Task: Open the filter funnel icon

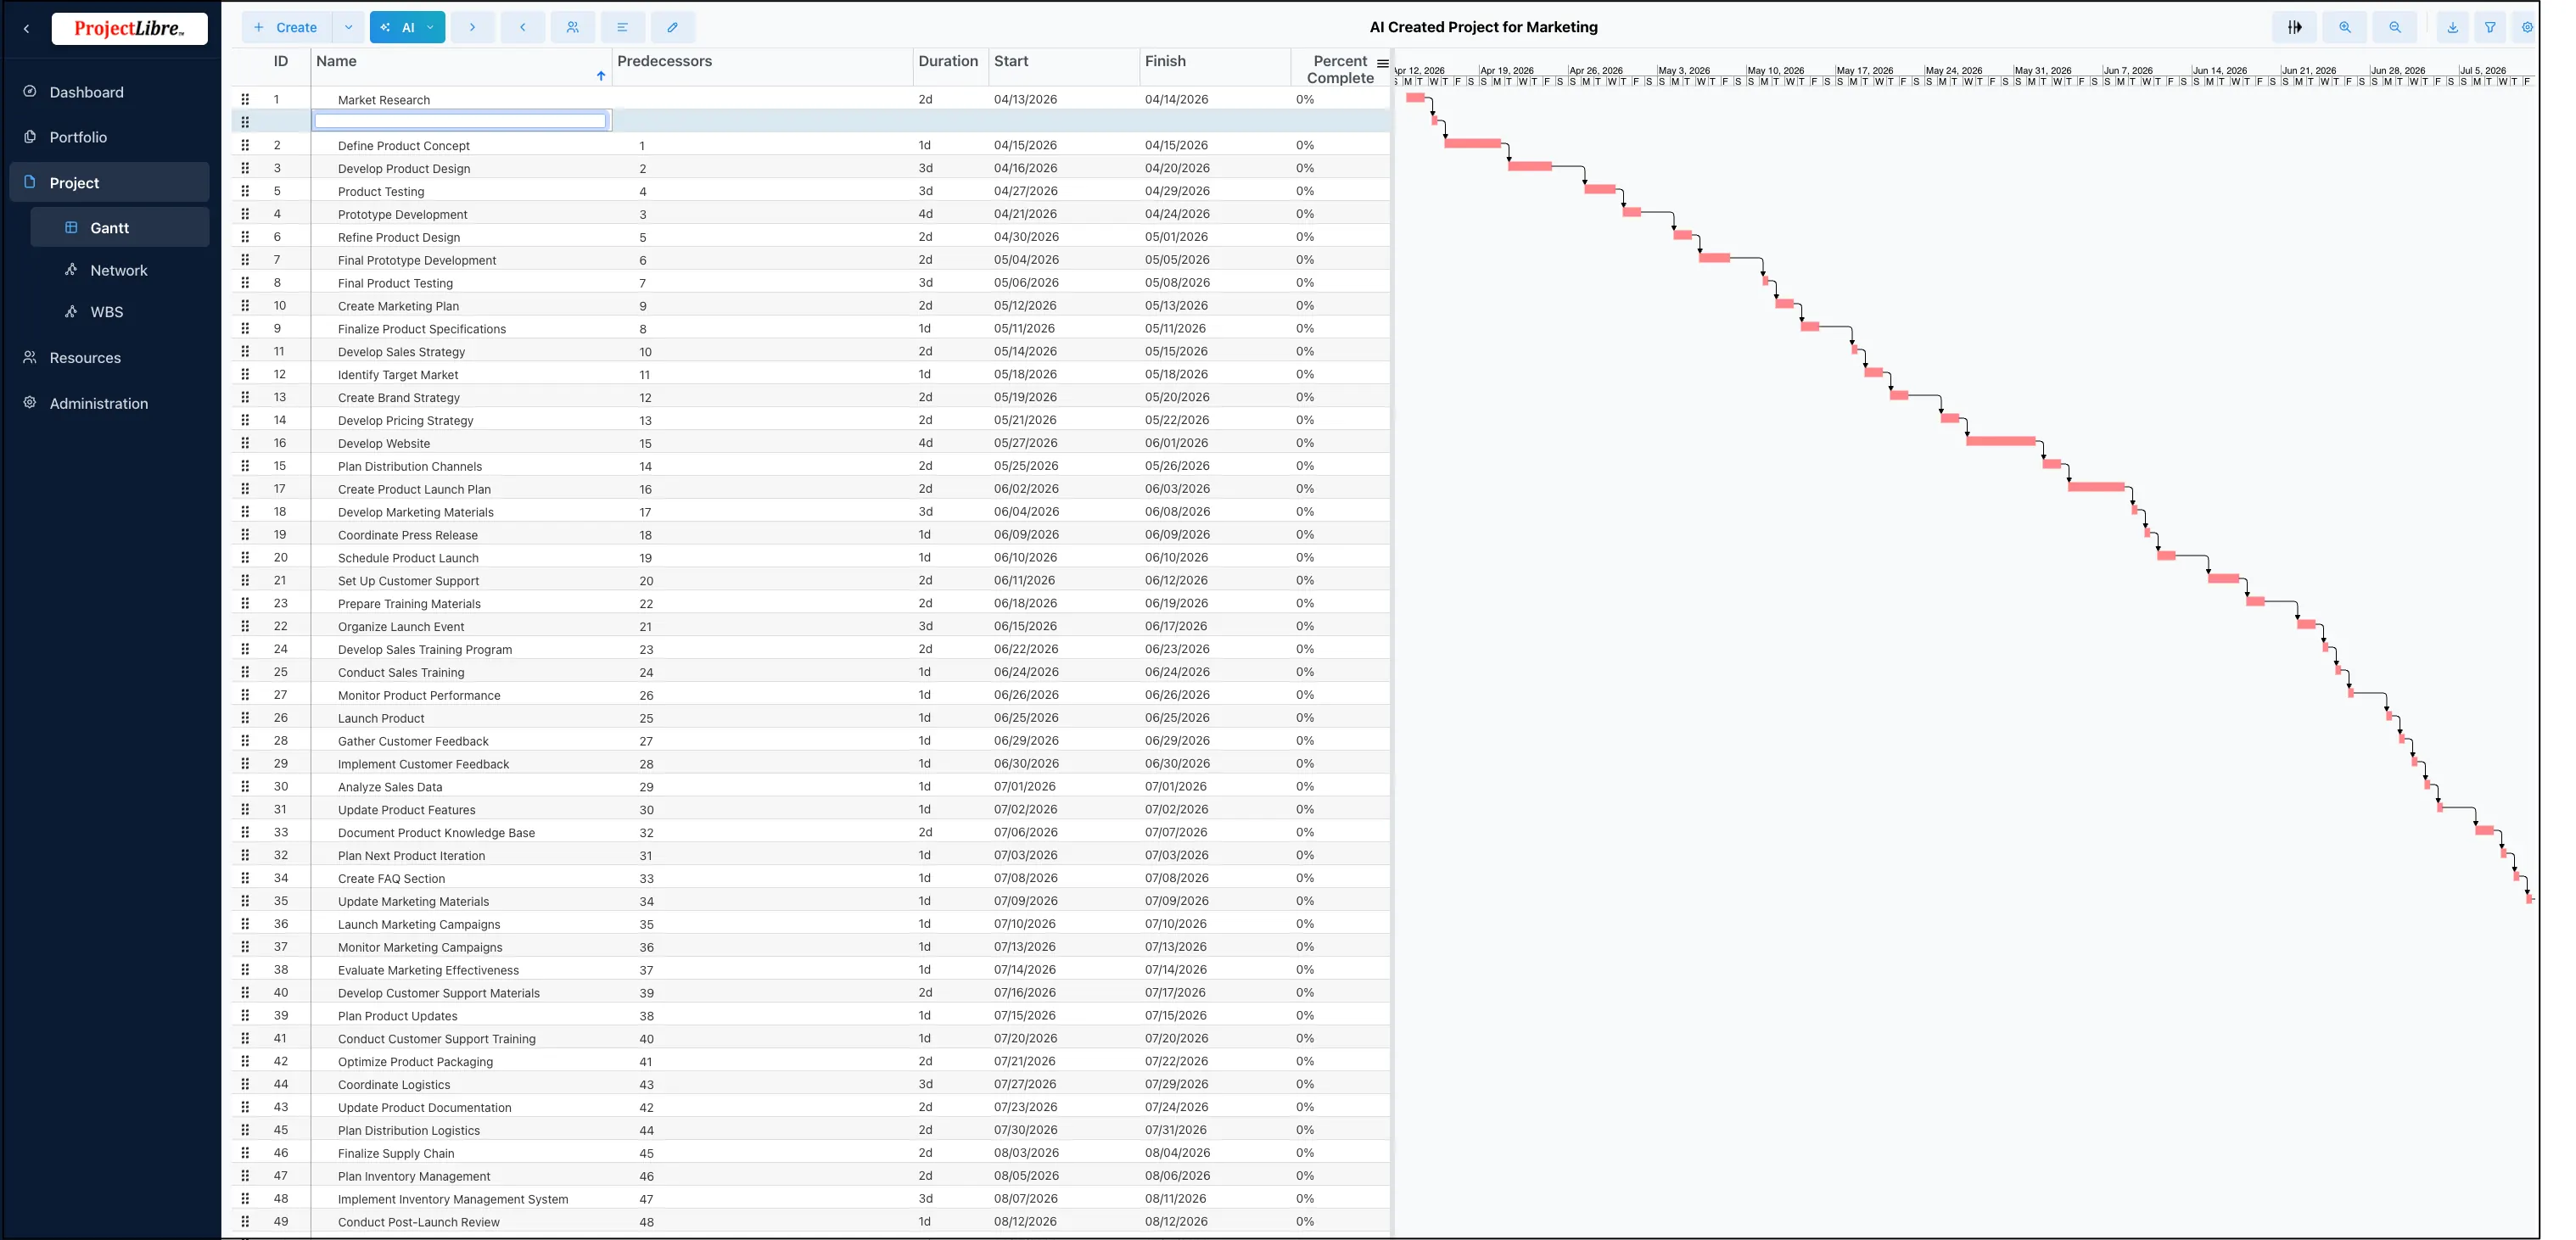Action: pos(2490,27)
